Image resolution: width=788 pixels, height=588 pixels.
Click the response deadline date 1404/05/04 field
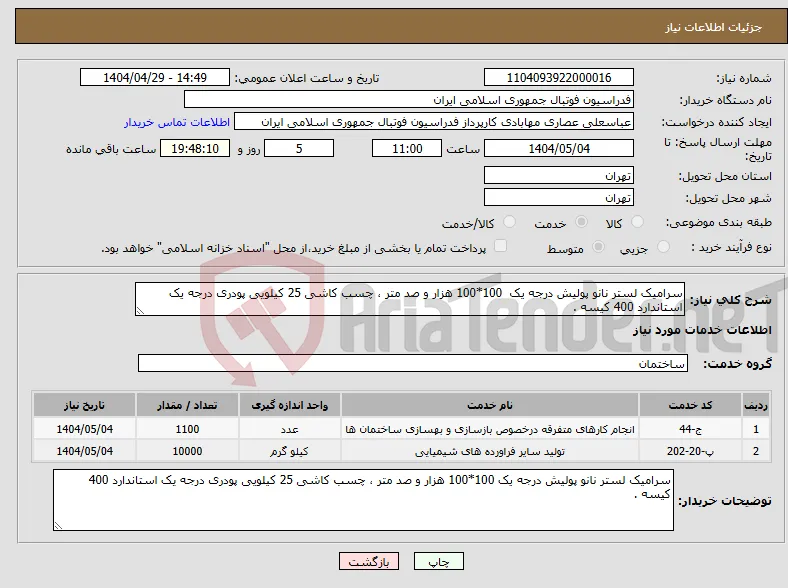pyautogui.click(x=559, y=148)
